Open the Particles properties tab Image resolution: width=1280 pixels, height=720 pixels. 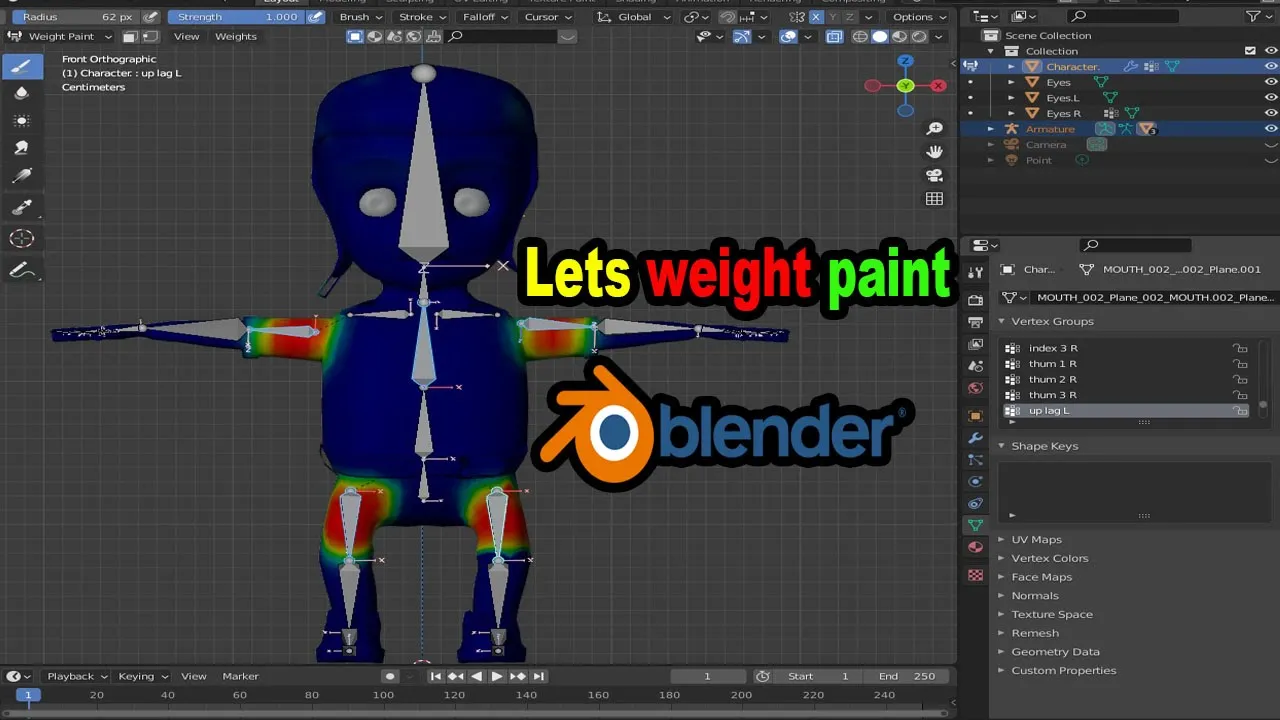976,460
